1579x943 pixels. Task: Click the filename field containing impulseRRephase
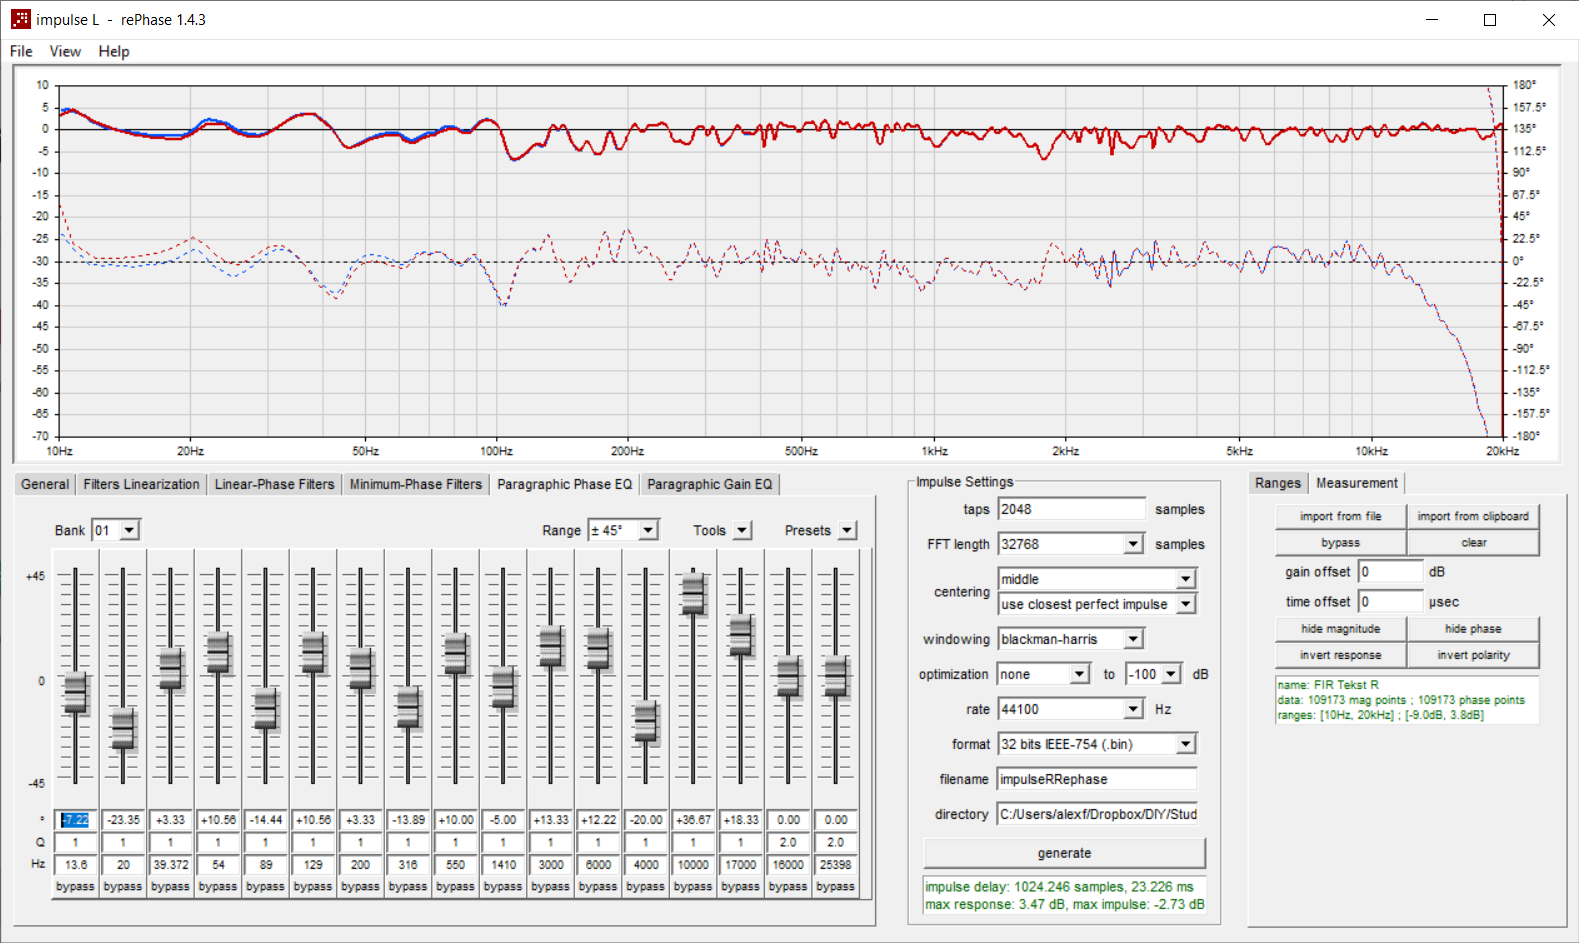1096,779
